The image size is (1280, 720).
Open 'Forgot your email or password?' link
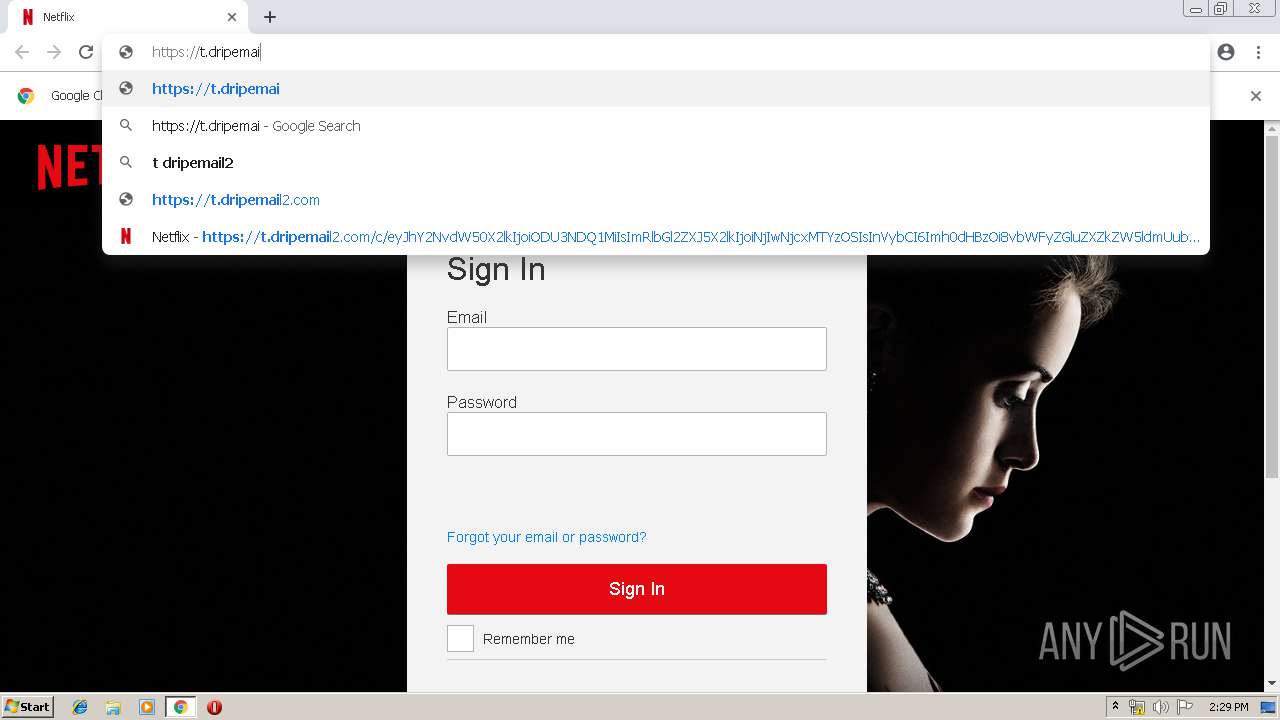546,537
